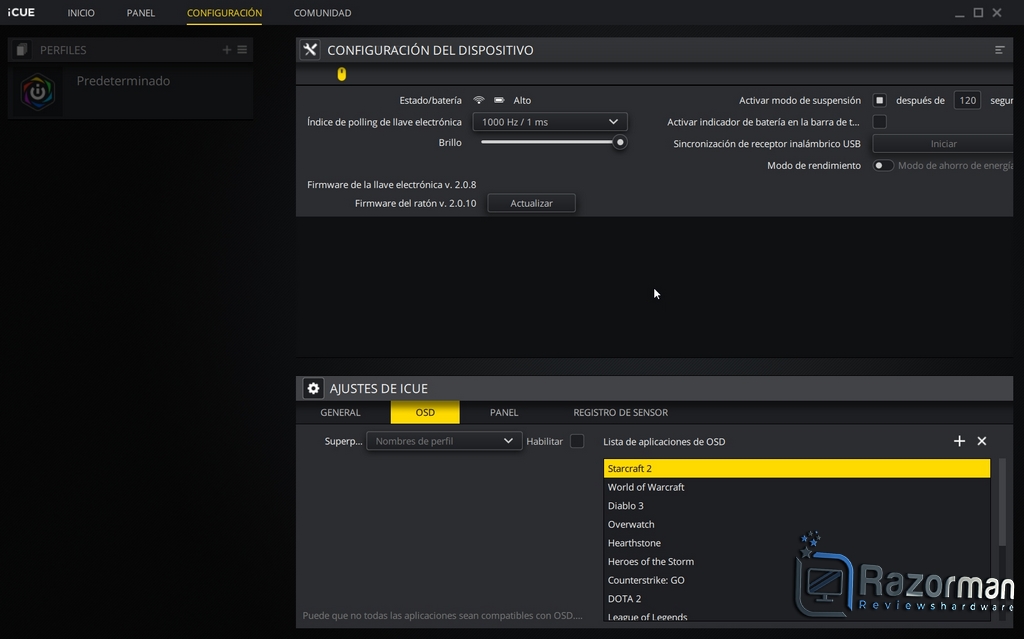The width and height of the screenshot is (1024, 639).
Task: Select League of Legends entry
Action: point(797,615)
